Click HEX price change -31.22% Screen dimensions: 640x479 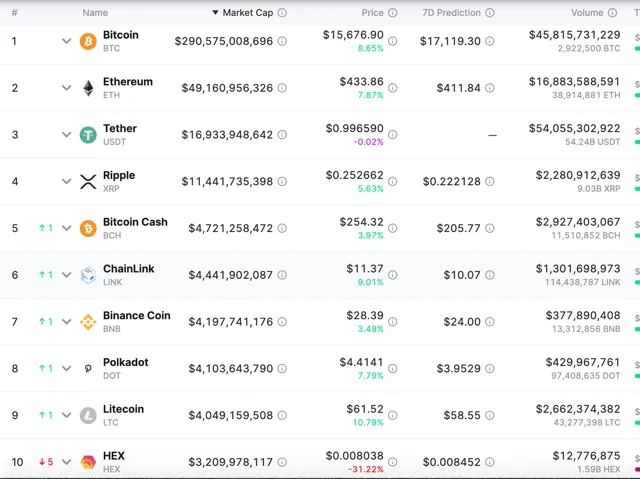point(366,469)
